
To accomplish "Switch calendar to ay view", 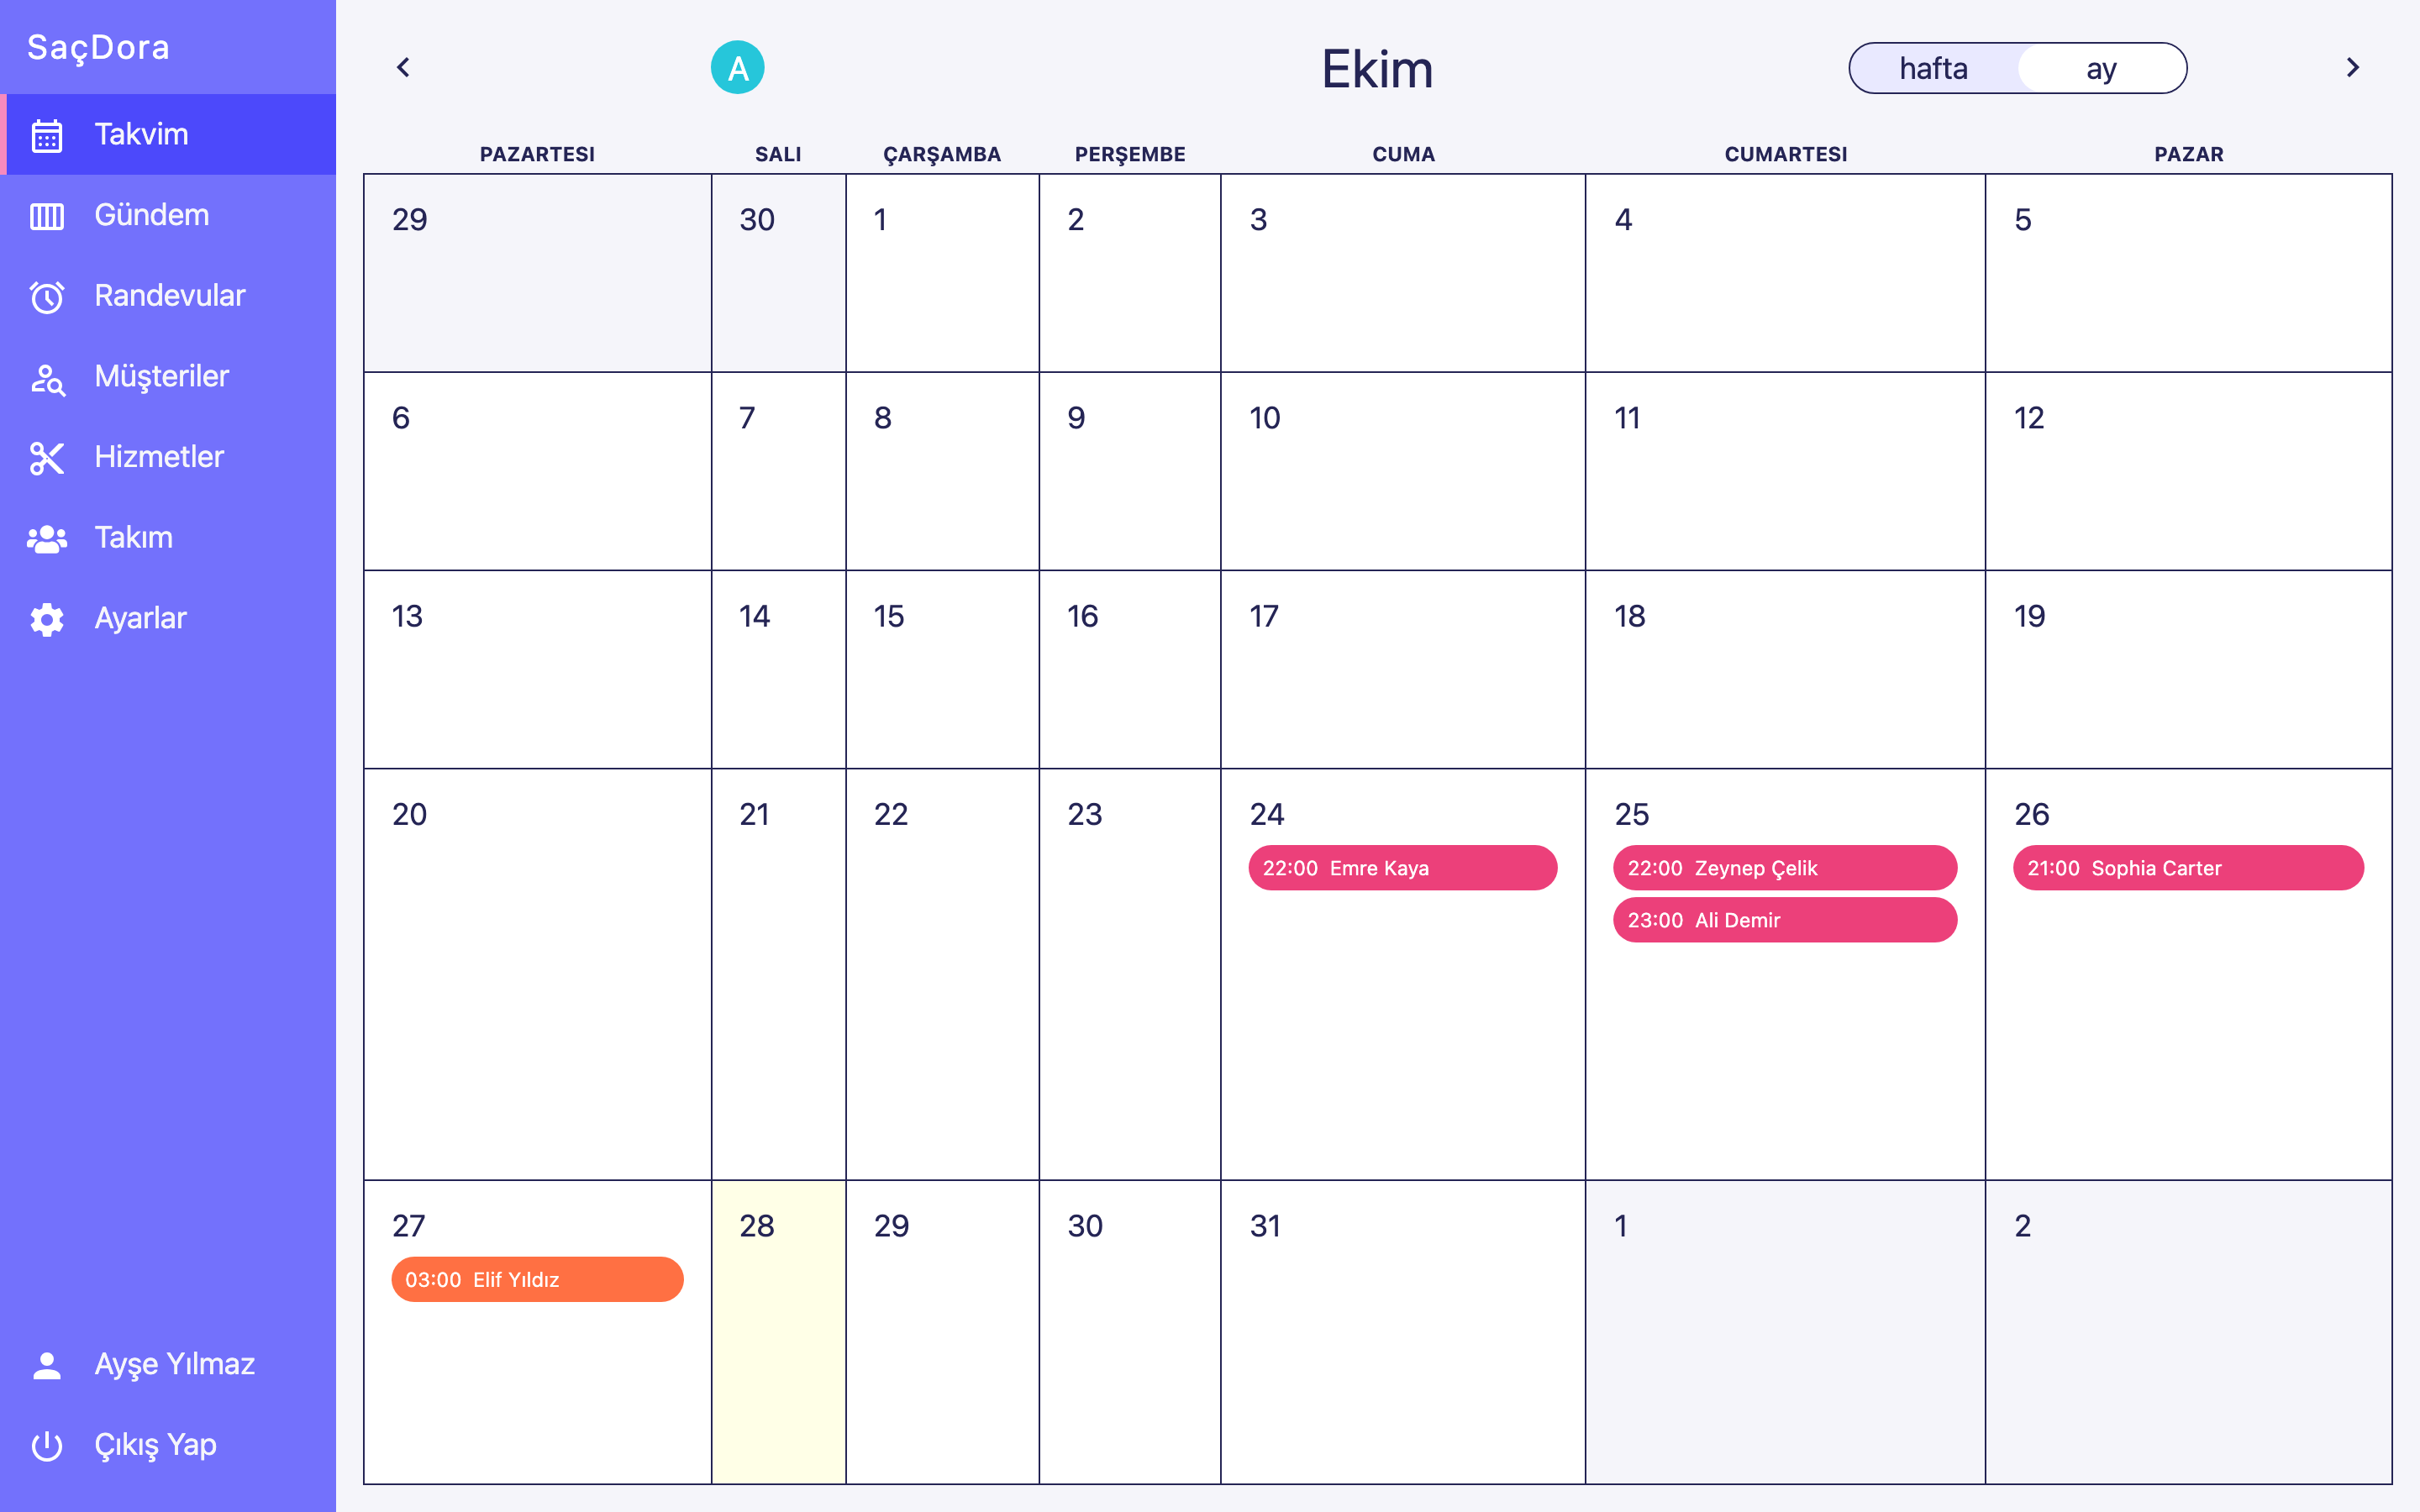I will pos(2101,68).
